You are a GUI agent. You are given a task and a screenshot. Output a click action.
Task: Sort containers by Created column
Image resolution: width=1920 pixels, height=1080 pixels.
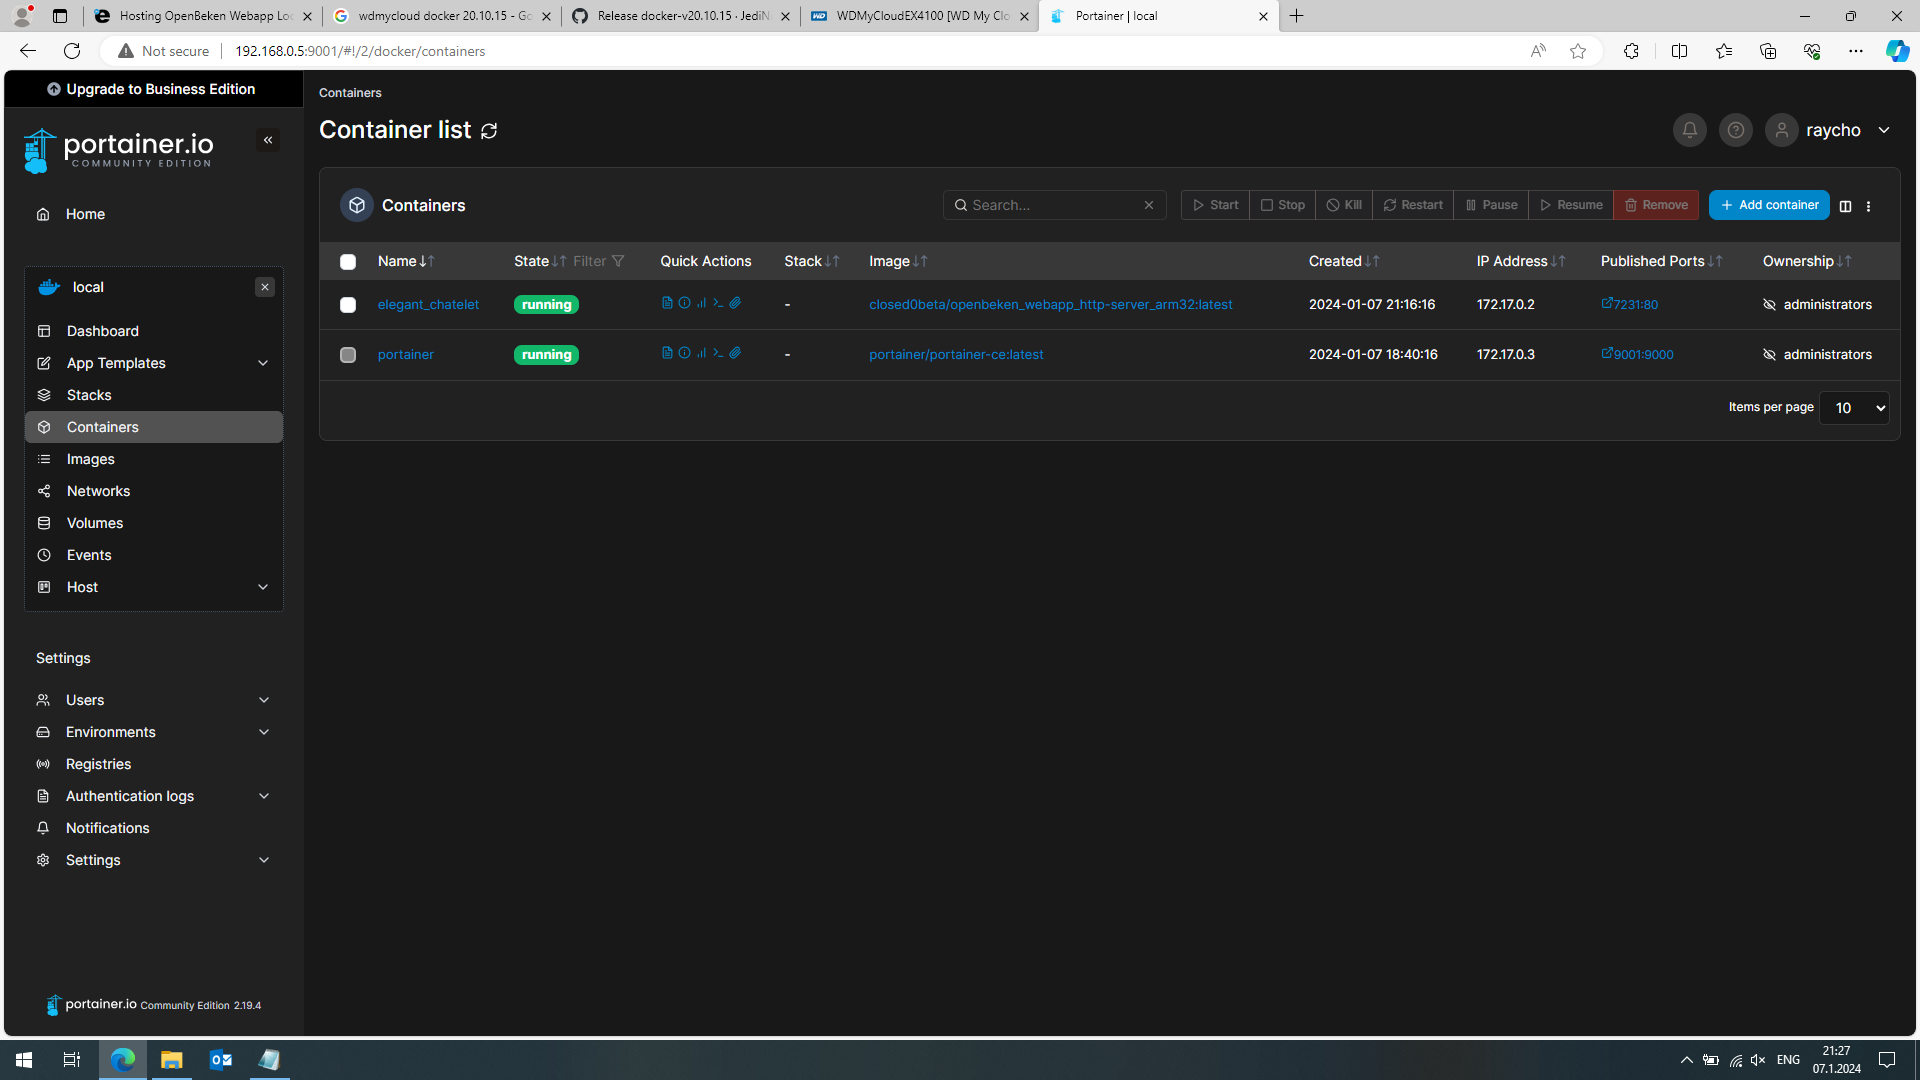1344,261
